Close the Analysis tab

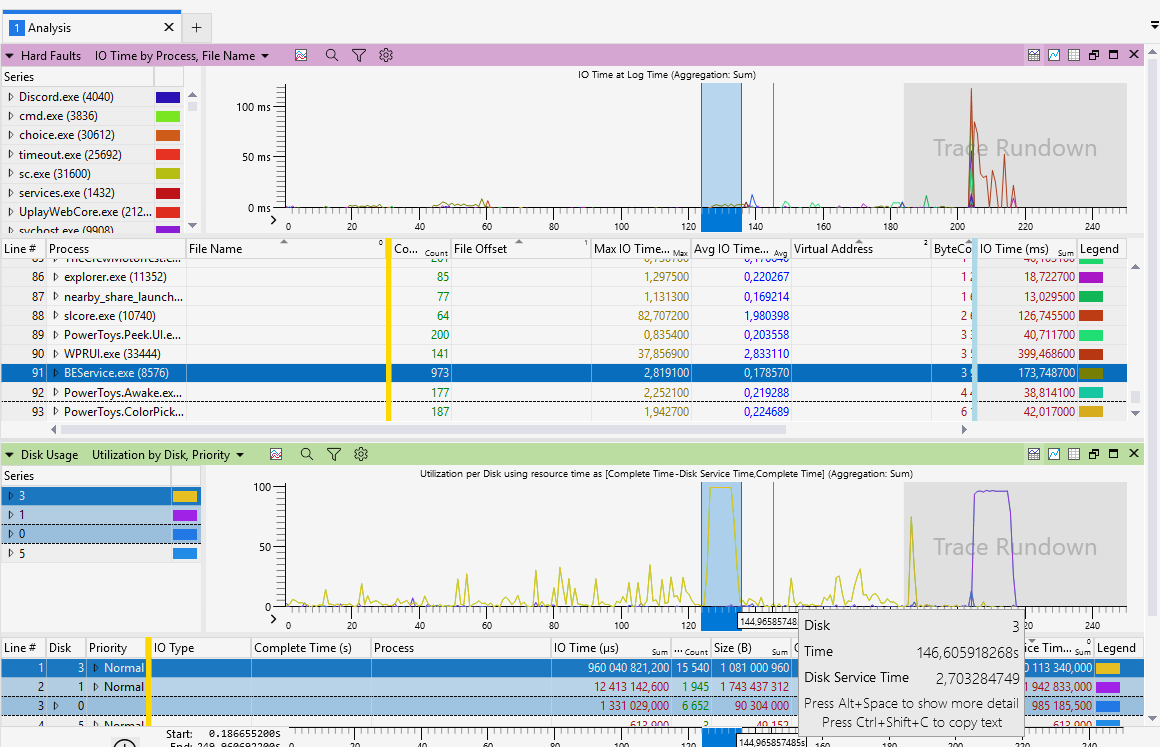click(x=169, y=27)
